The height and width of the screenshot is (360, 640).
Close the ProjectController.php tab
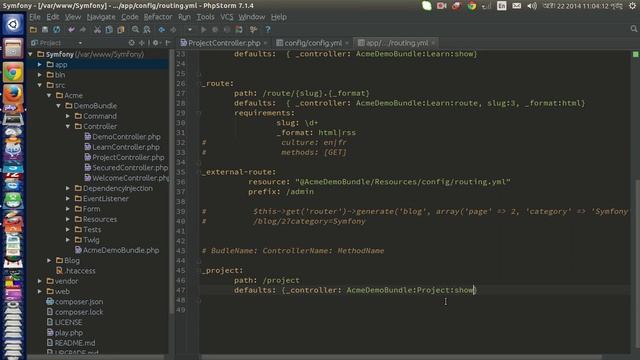coord(266,42)
